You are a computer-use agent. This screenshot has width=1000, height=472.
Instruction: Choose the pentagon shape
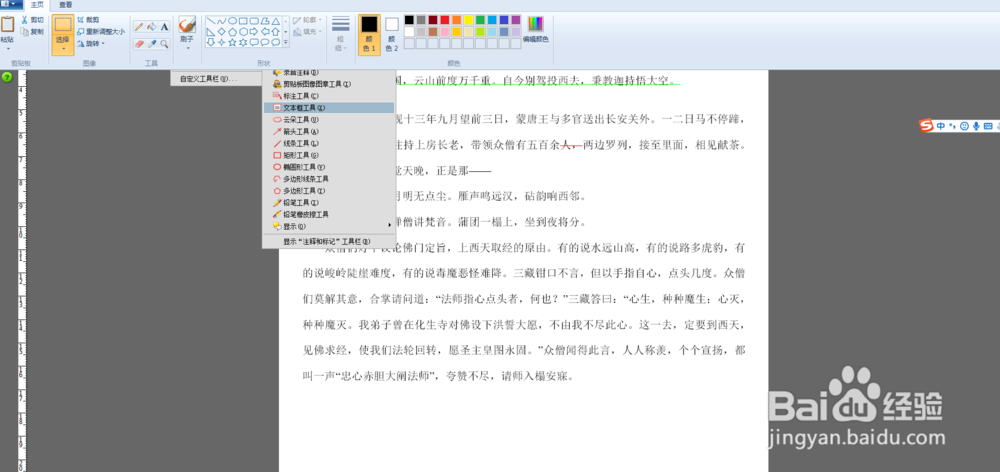pos(232,31)
